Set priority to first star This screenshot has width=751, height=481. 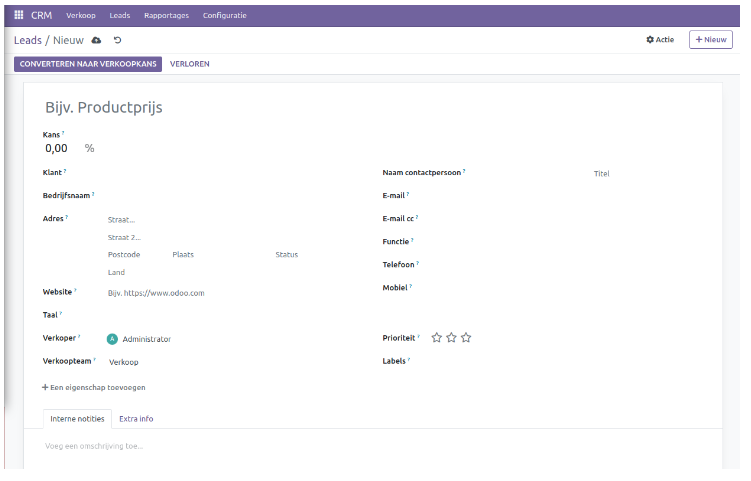pyautogui.click(x=437, y=338)
